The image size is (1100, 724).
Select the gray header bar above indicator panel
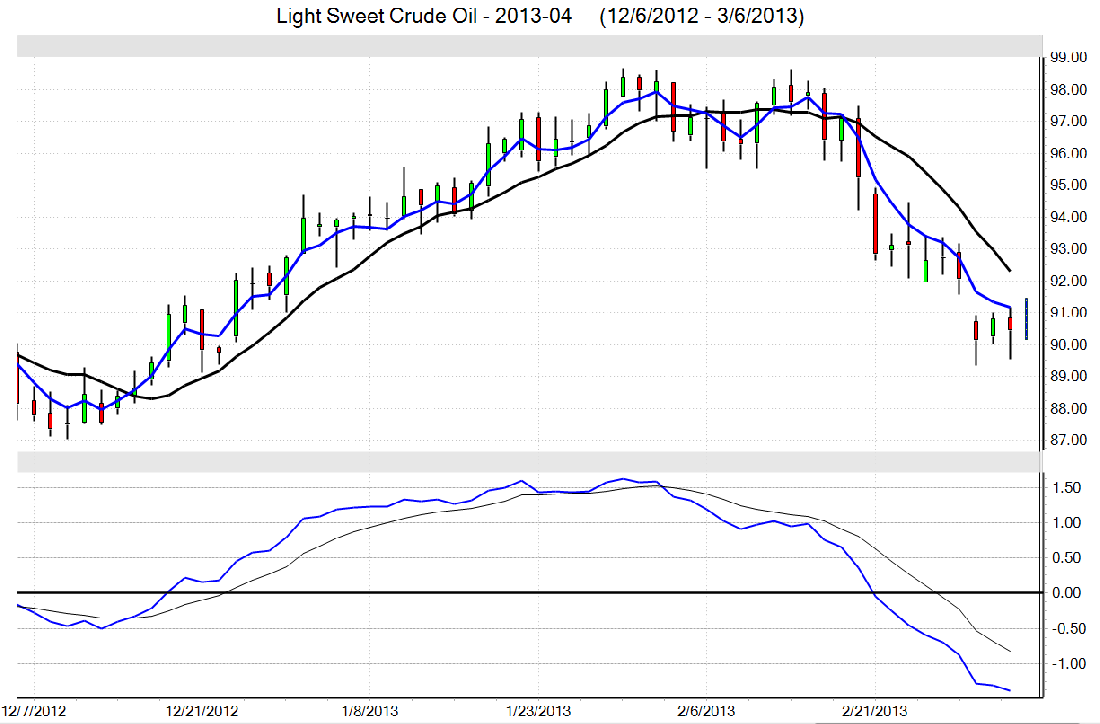click(x=526, y=462)
